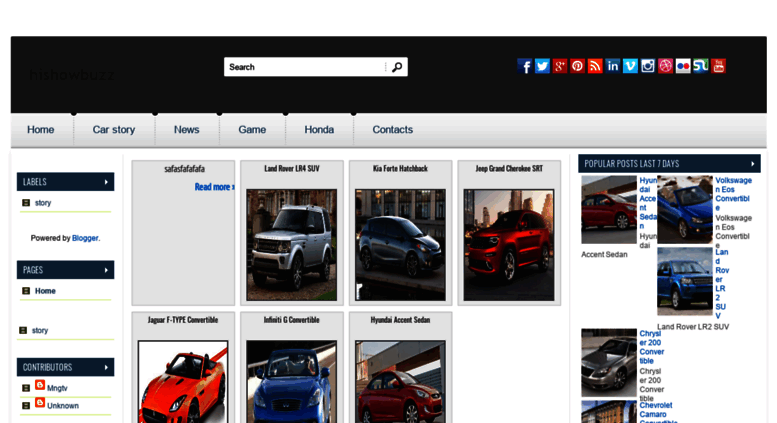777x423 pixels.
Task: Follow the Blogger link
Action: click(85, 238)
